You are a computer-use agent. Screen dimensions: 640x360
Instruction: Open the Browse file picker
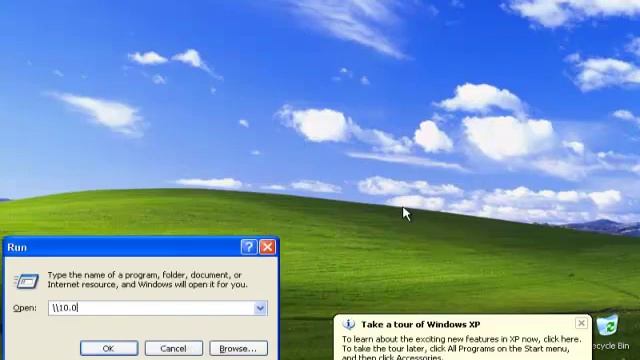click(x=238, y=348)
